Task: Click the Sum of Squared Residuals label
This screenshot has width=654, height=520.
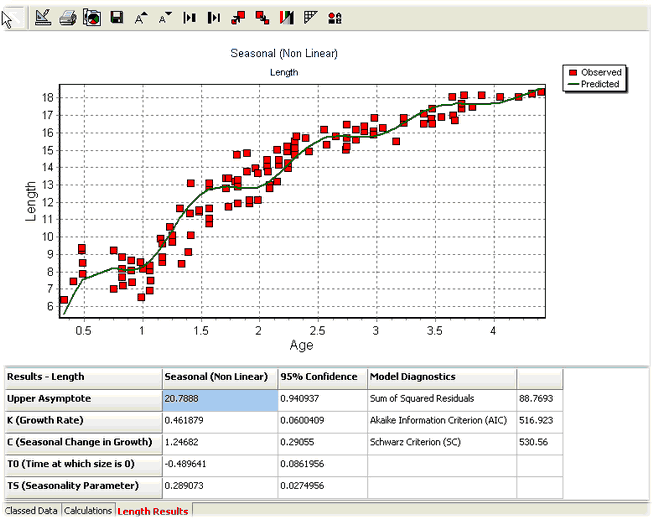Action: point(442,400)
